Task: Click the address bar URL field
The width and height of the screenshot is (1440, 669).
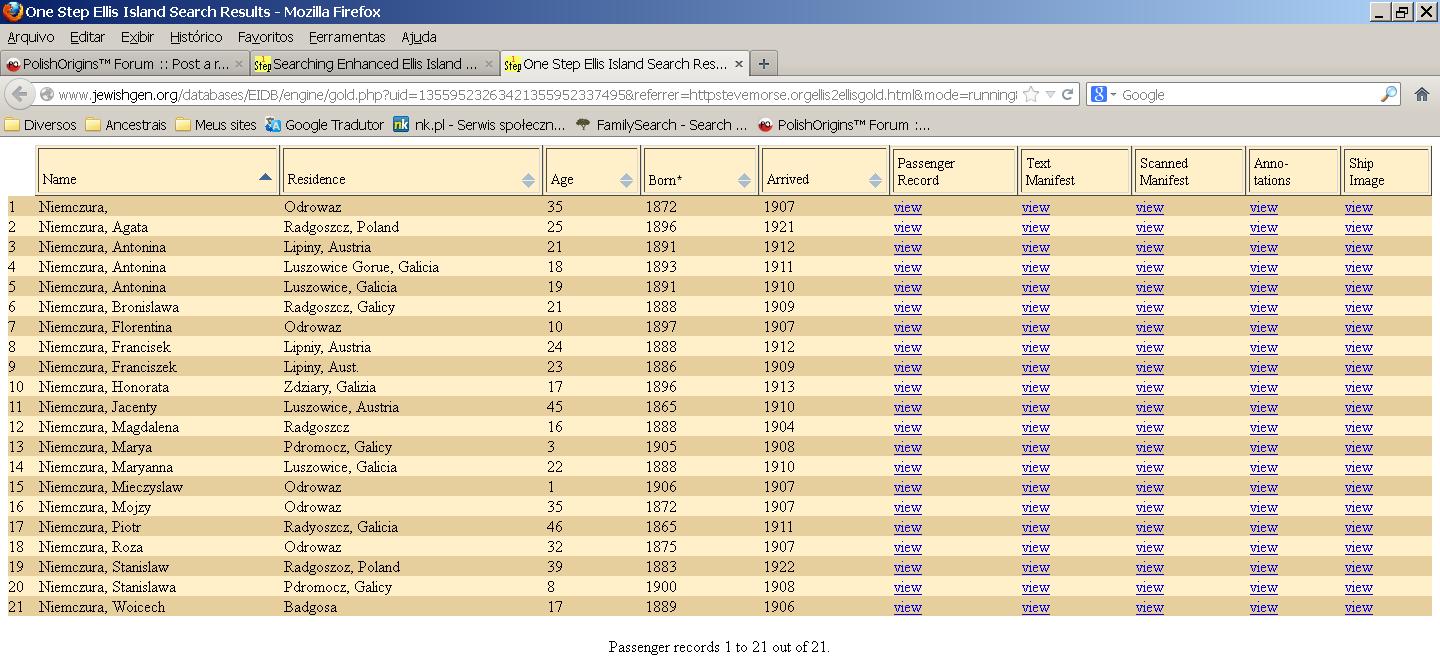Action: coord(537,95)
